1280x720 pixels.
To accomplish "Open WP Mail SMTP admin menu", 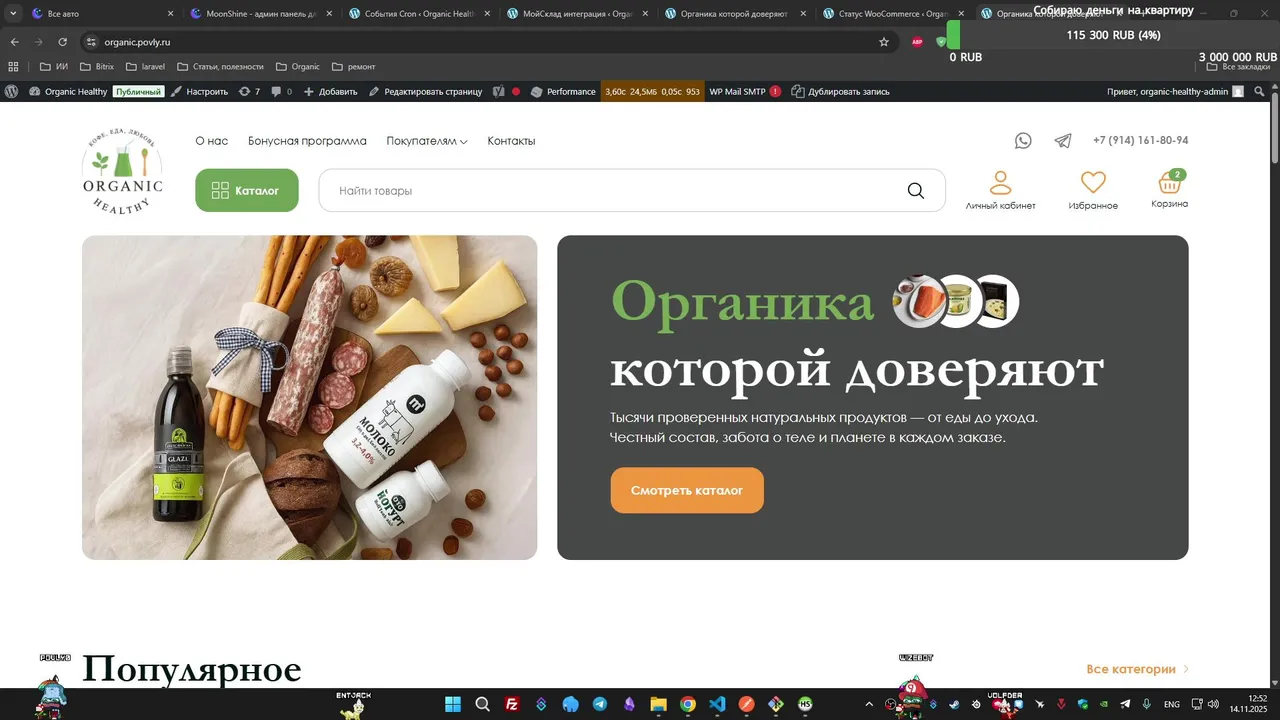I will (x=745, y=91).
